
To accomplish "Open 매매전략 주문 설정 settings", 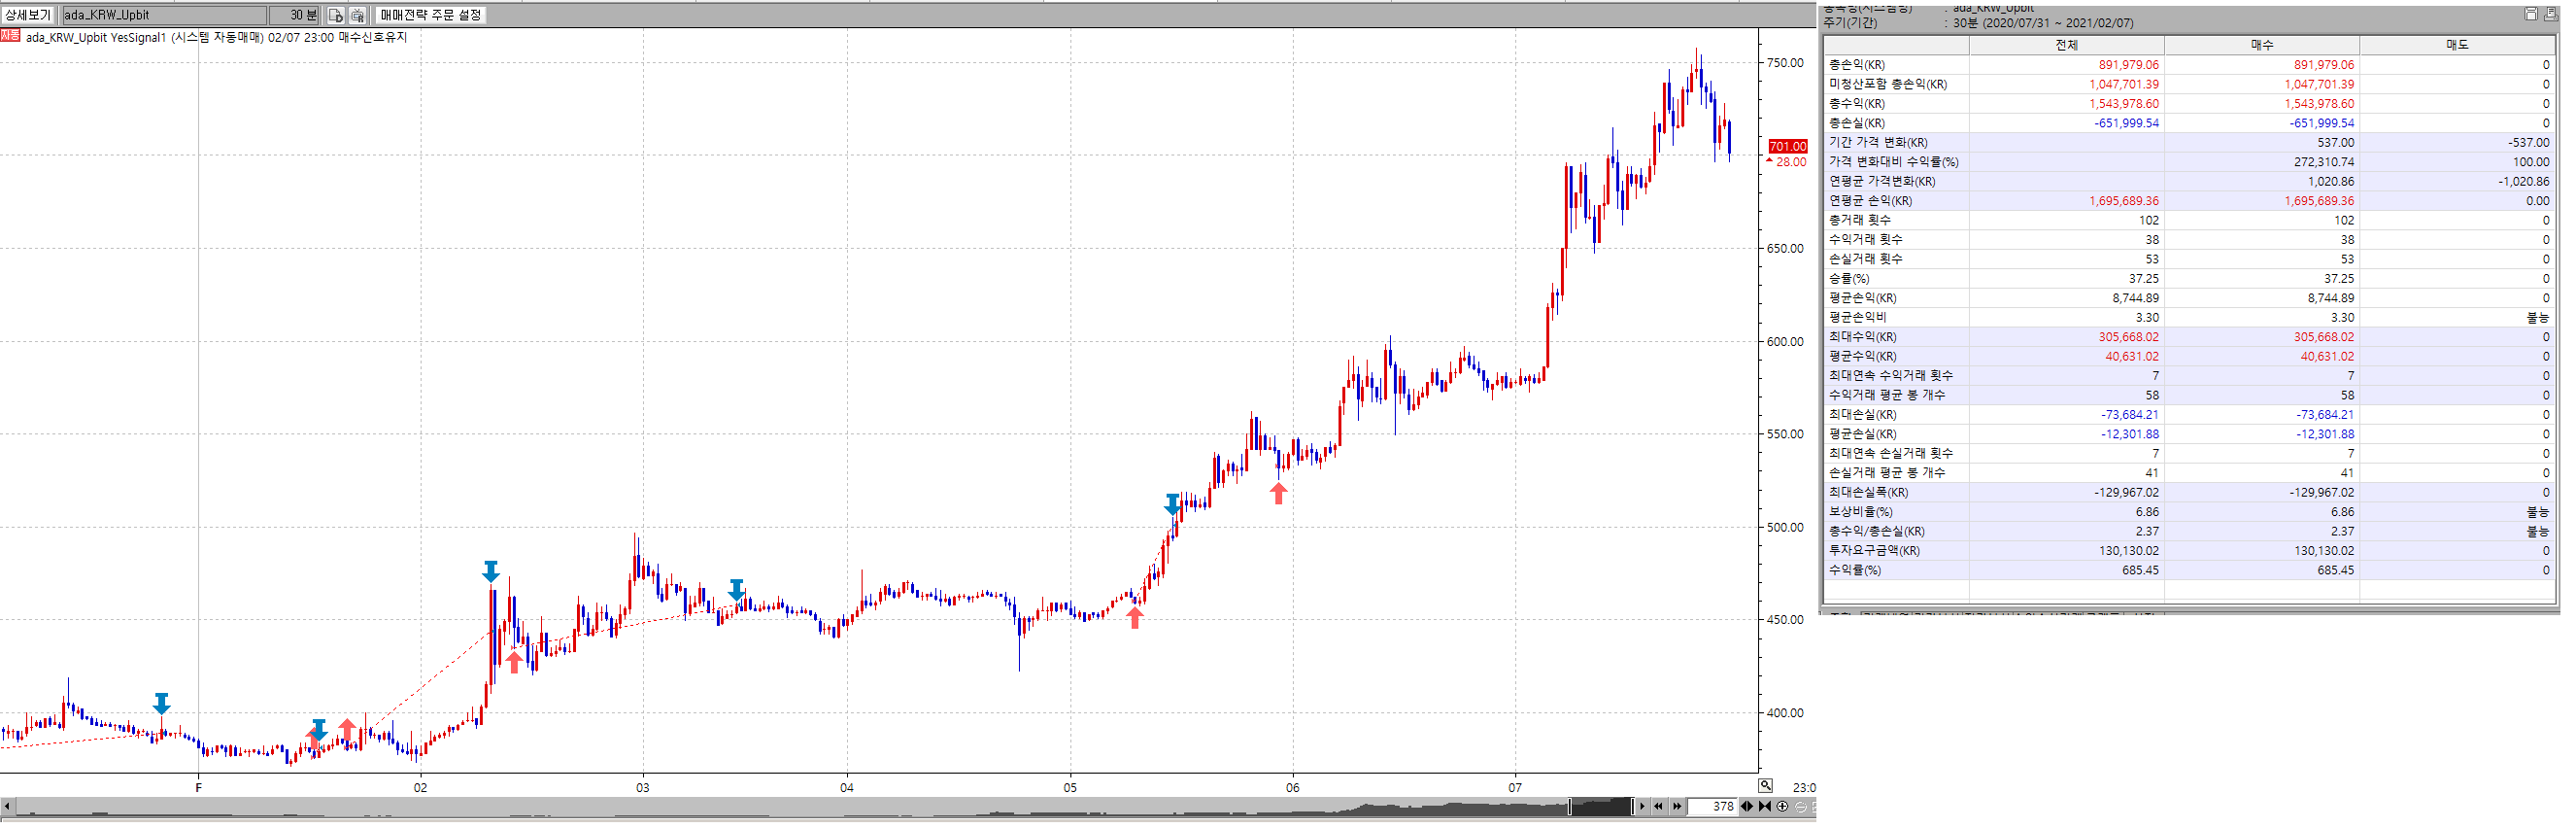I will [x=430, y=15].
